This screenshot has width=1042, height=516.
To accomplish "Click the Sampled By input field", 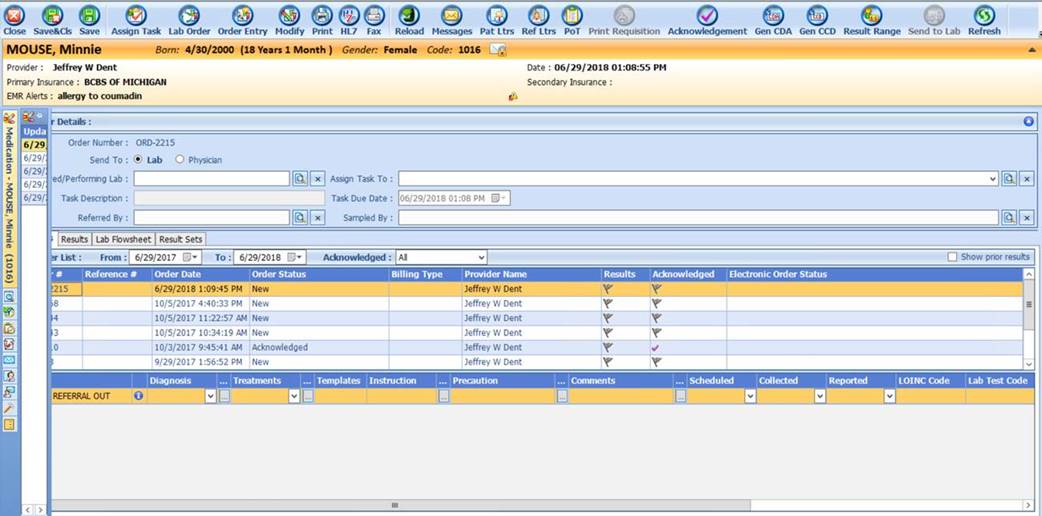I will [x=698, y=217].
